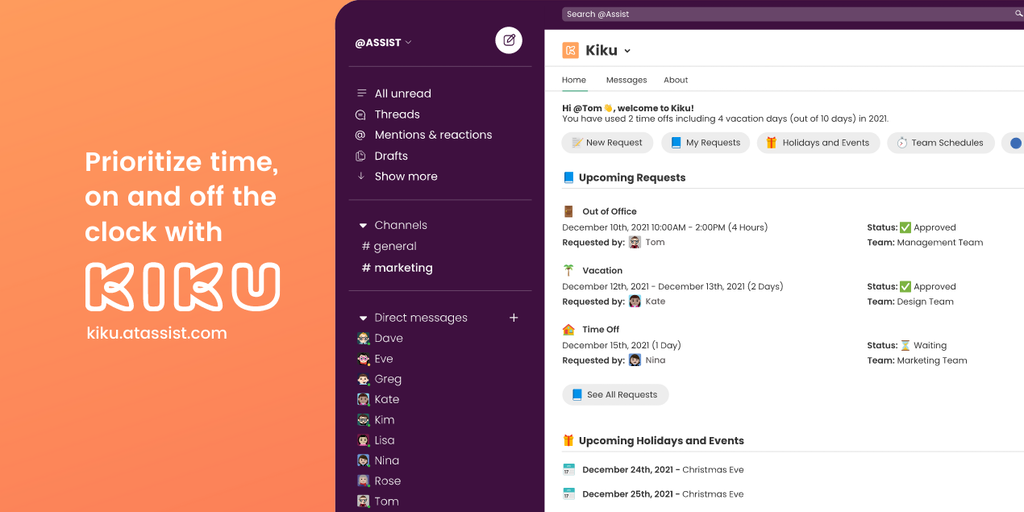Switch to the Messages tab
Image resolution: width=1024 pixels, height=512 pixels.
point(626,80)
